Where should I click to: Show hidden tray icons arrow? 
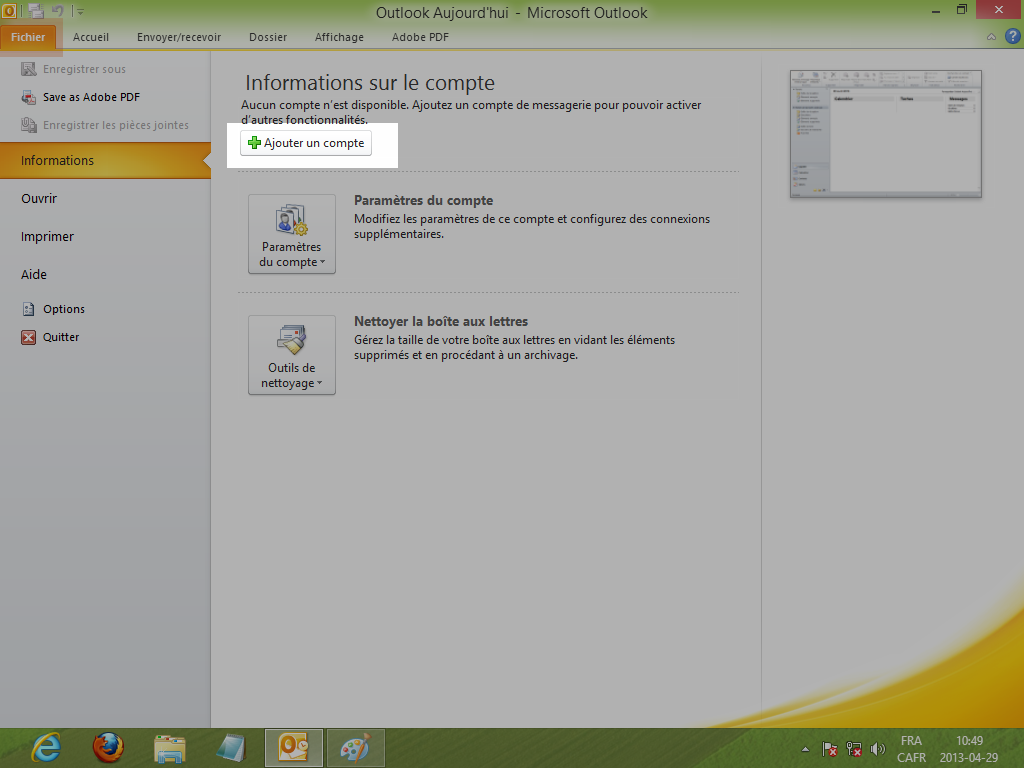[x=805, y=749]
